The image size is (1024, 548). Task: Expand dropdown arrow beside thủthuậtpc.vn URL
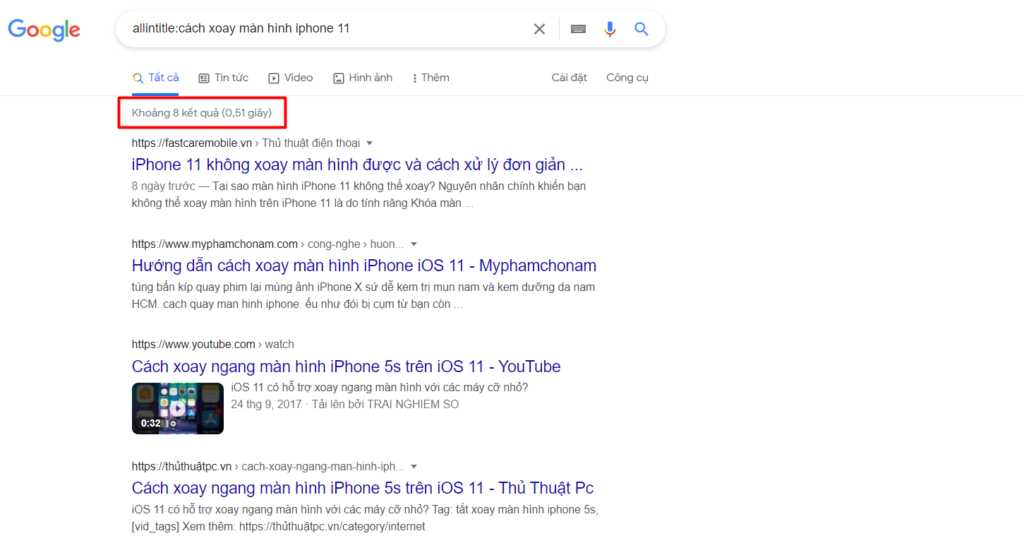[x=413, y=467]
